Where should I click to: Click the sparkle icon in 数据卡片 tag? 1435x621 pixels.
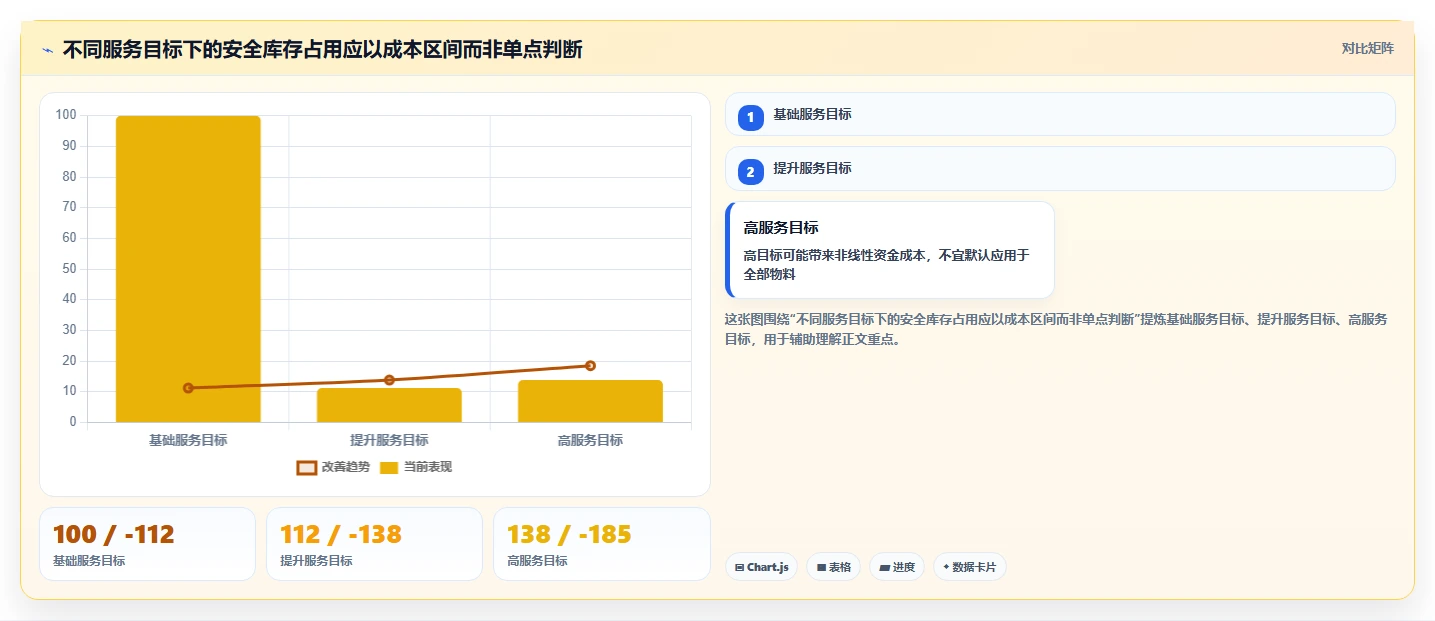[x=946, y=567]
